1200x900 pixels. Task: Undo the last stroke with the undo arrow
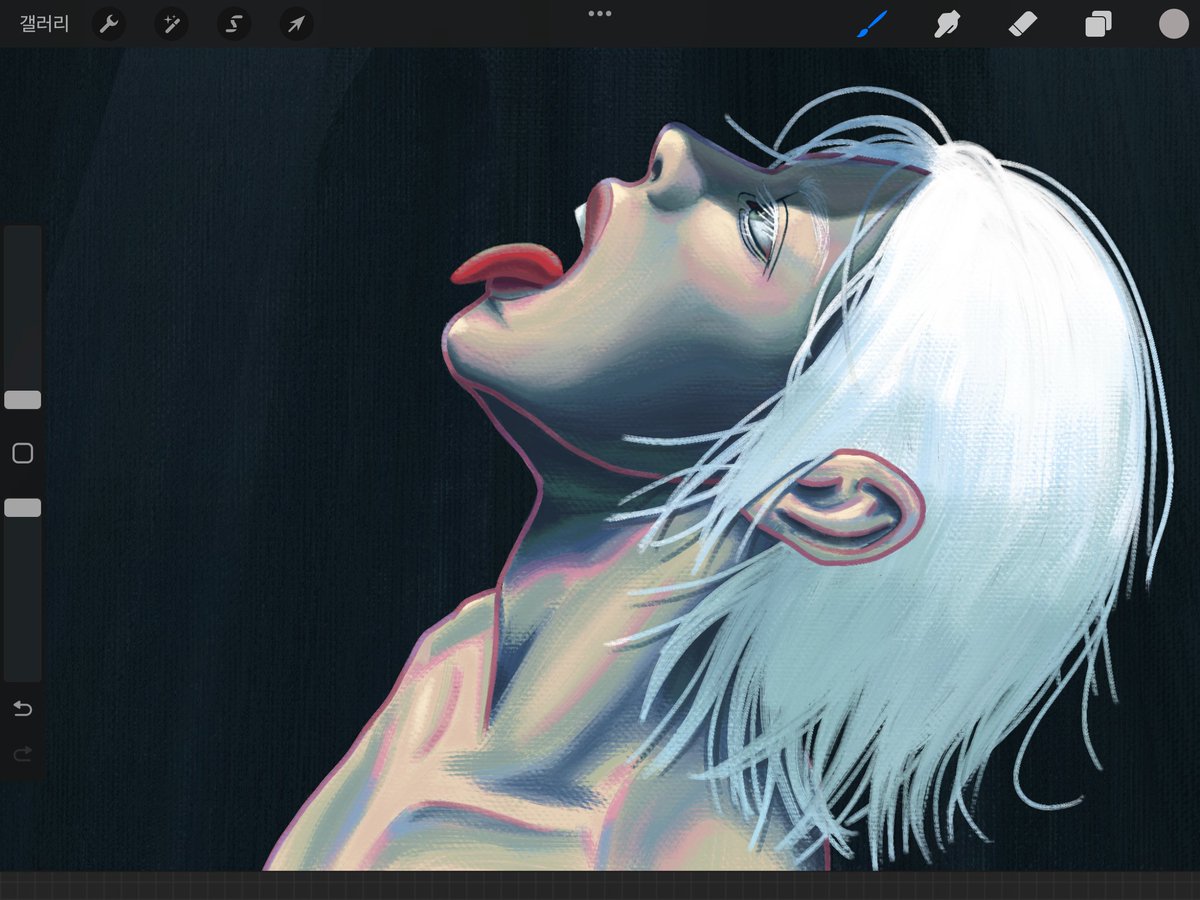point(22,709)
